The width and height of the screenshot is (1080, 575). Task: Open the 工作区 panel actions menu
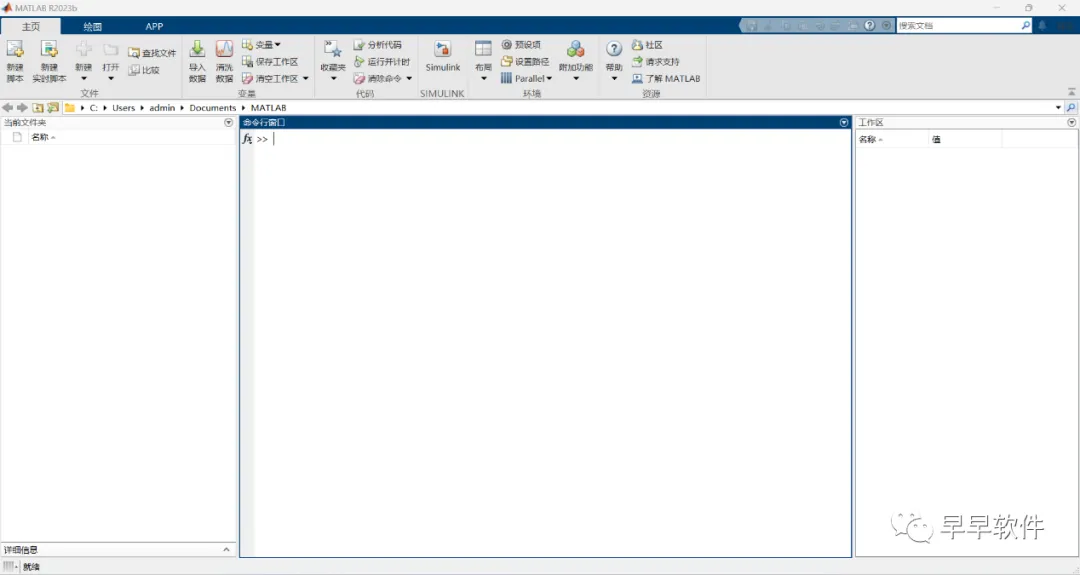click(1072, 123)
